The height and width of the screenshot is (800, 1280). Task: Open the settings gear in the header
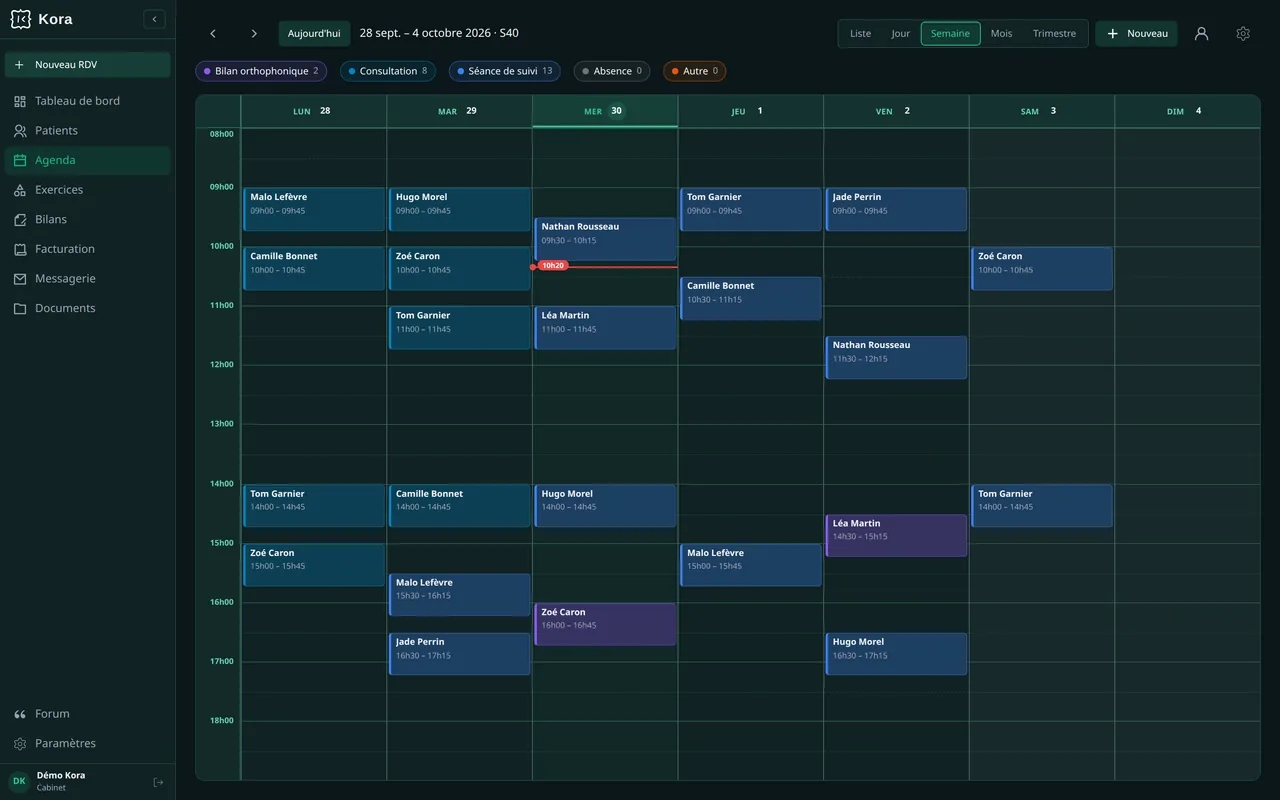coord(1243,33)
